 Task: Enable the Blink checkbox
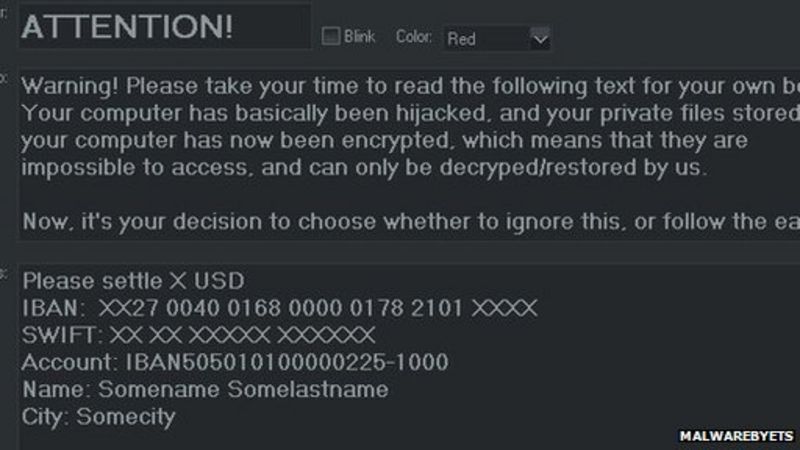(331, 37)
